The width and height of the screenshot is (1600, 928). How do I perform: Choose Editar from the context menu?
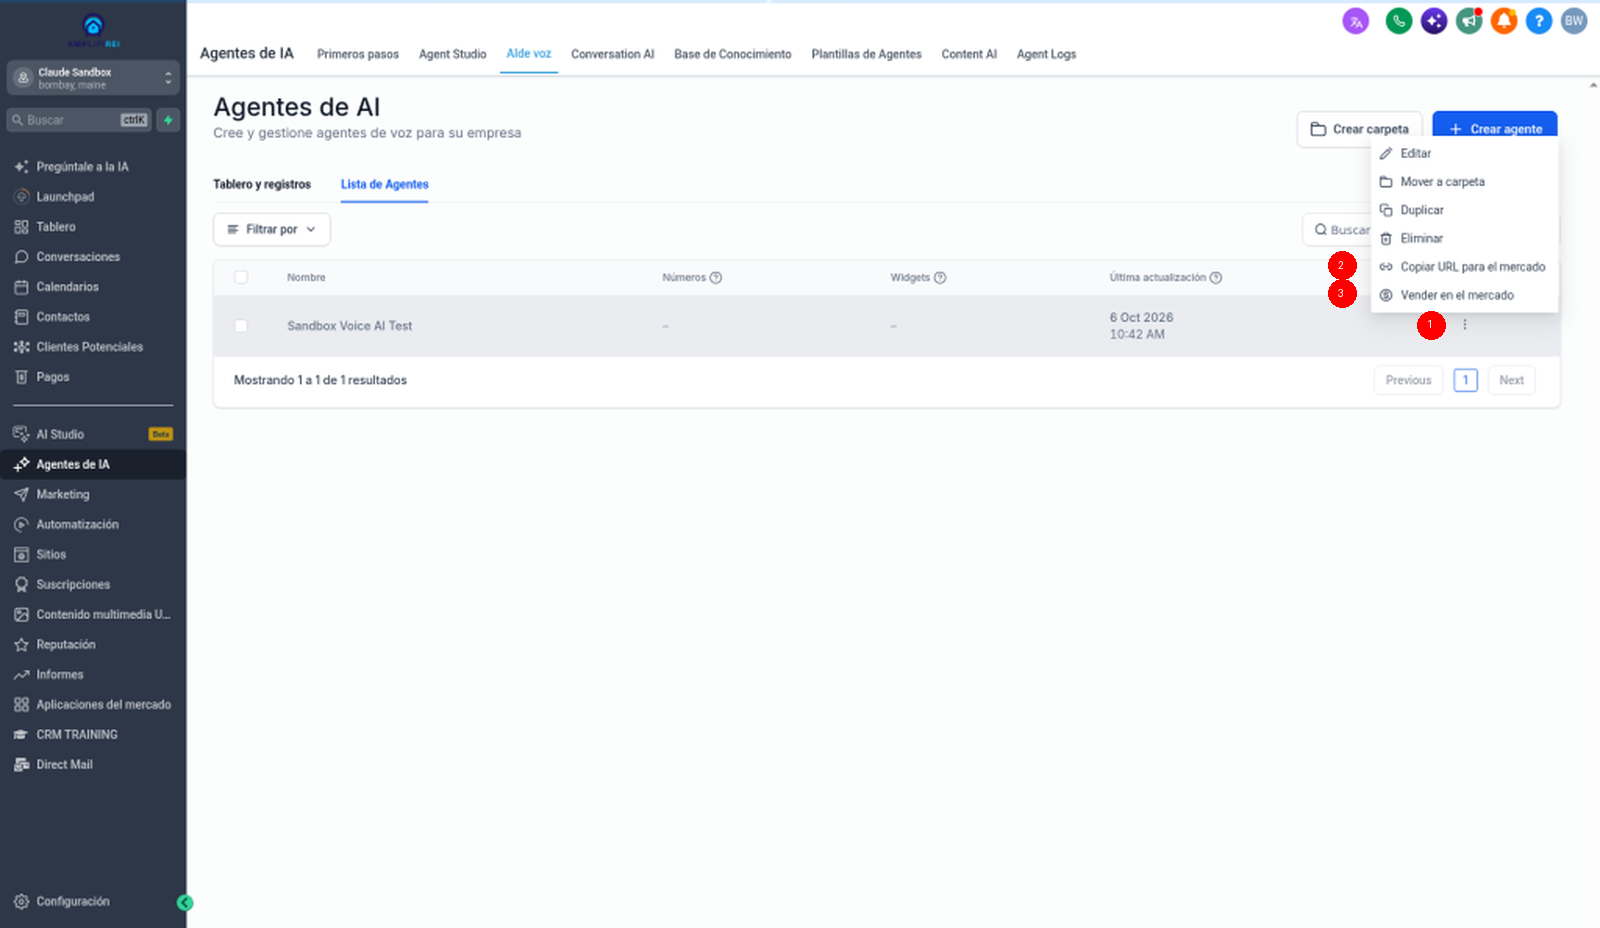1464,153
